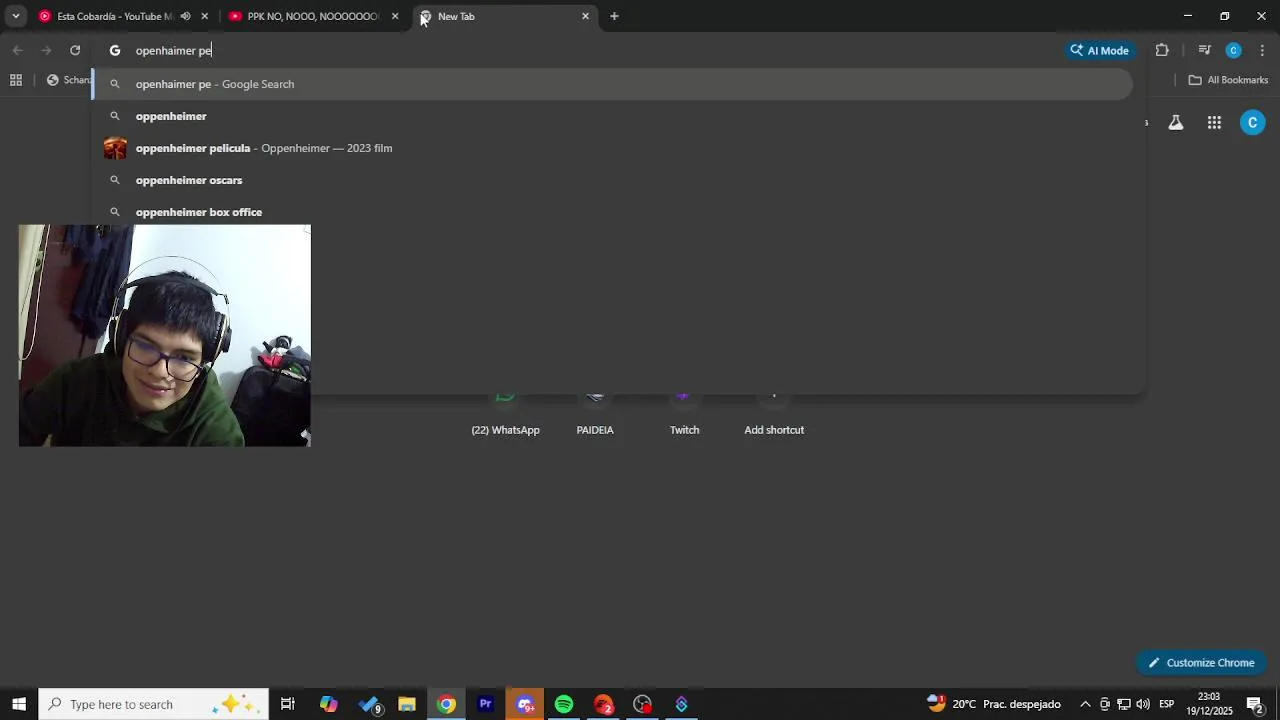Open the Windows Start button

click(x=19, y=704)
